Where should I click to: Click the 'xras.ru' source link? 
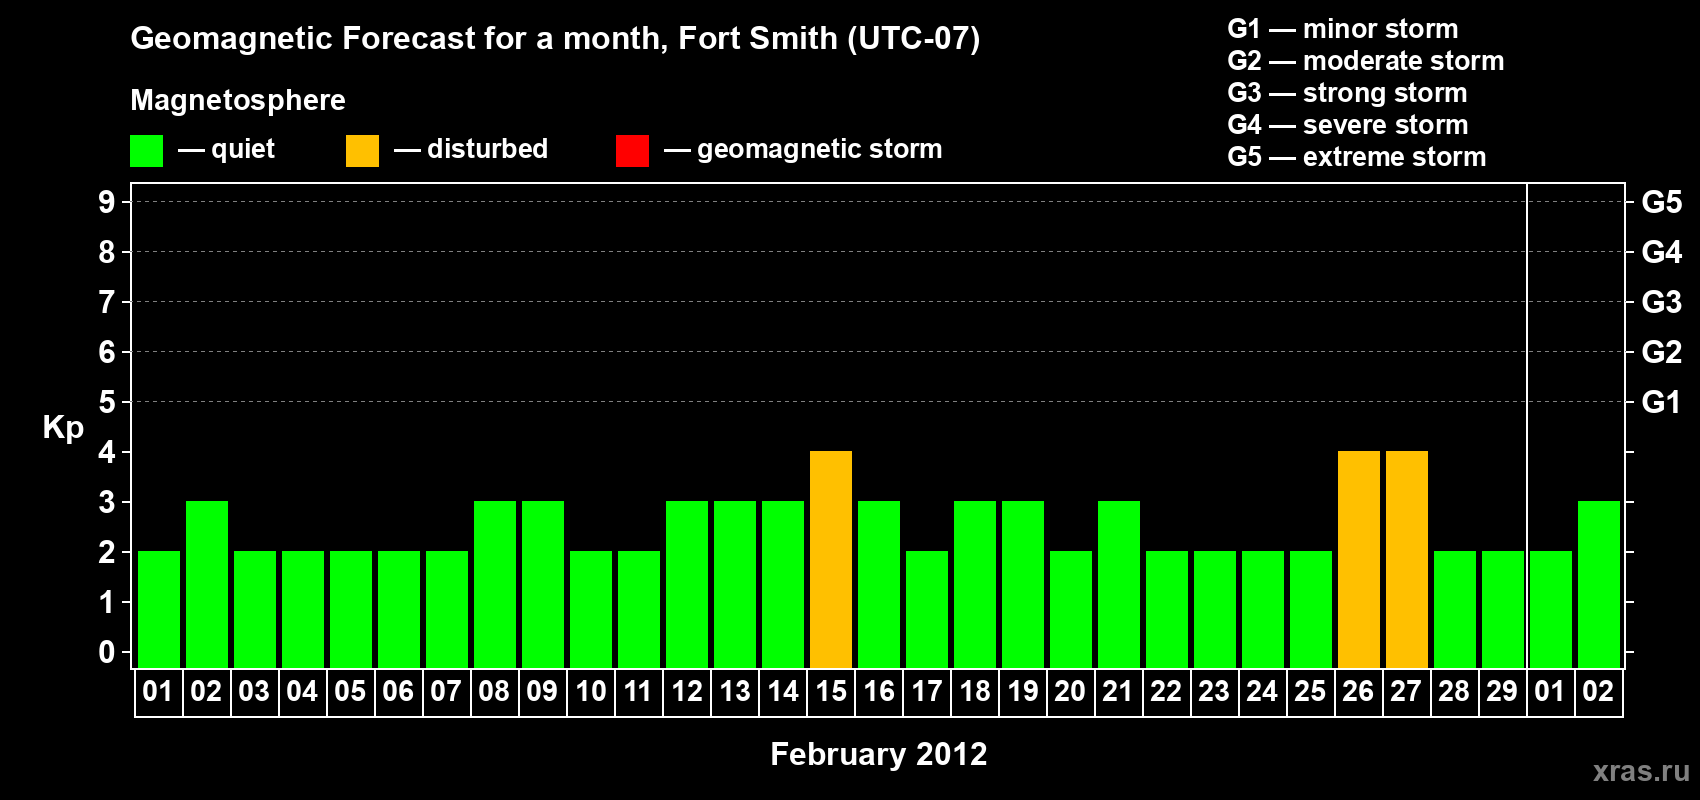1641,771
